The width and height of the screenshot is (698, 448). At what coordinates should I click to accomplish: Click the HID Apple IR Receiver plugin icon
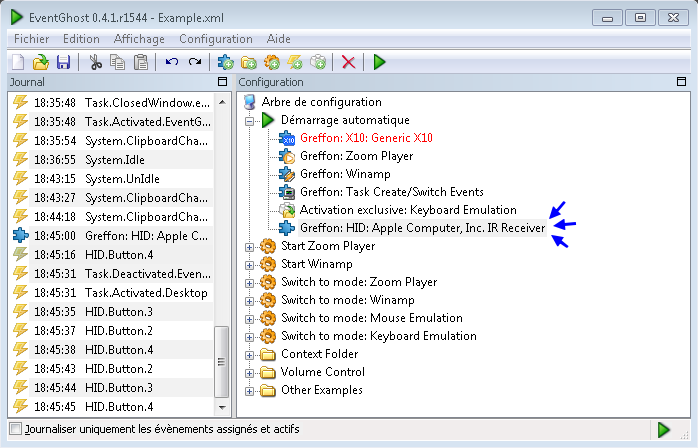click(287, 228)
